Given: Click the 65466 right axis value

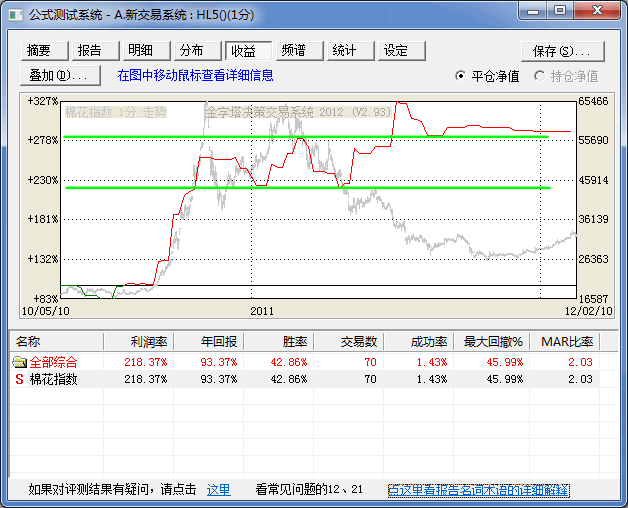Looking at the screenshot, I should [x=593, y=101].
